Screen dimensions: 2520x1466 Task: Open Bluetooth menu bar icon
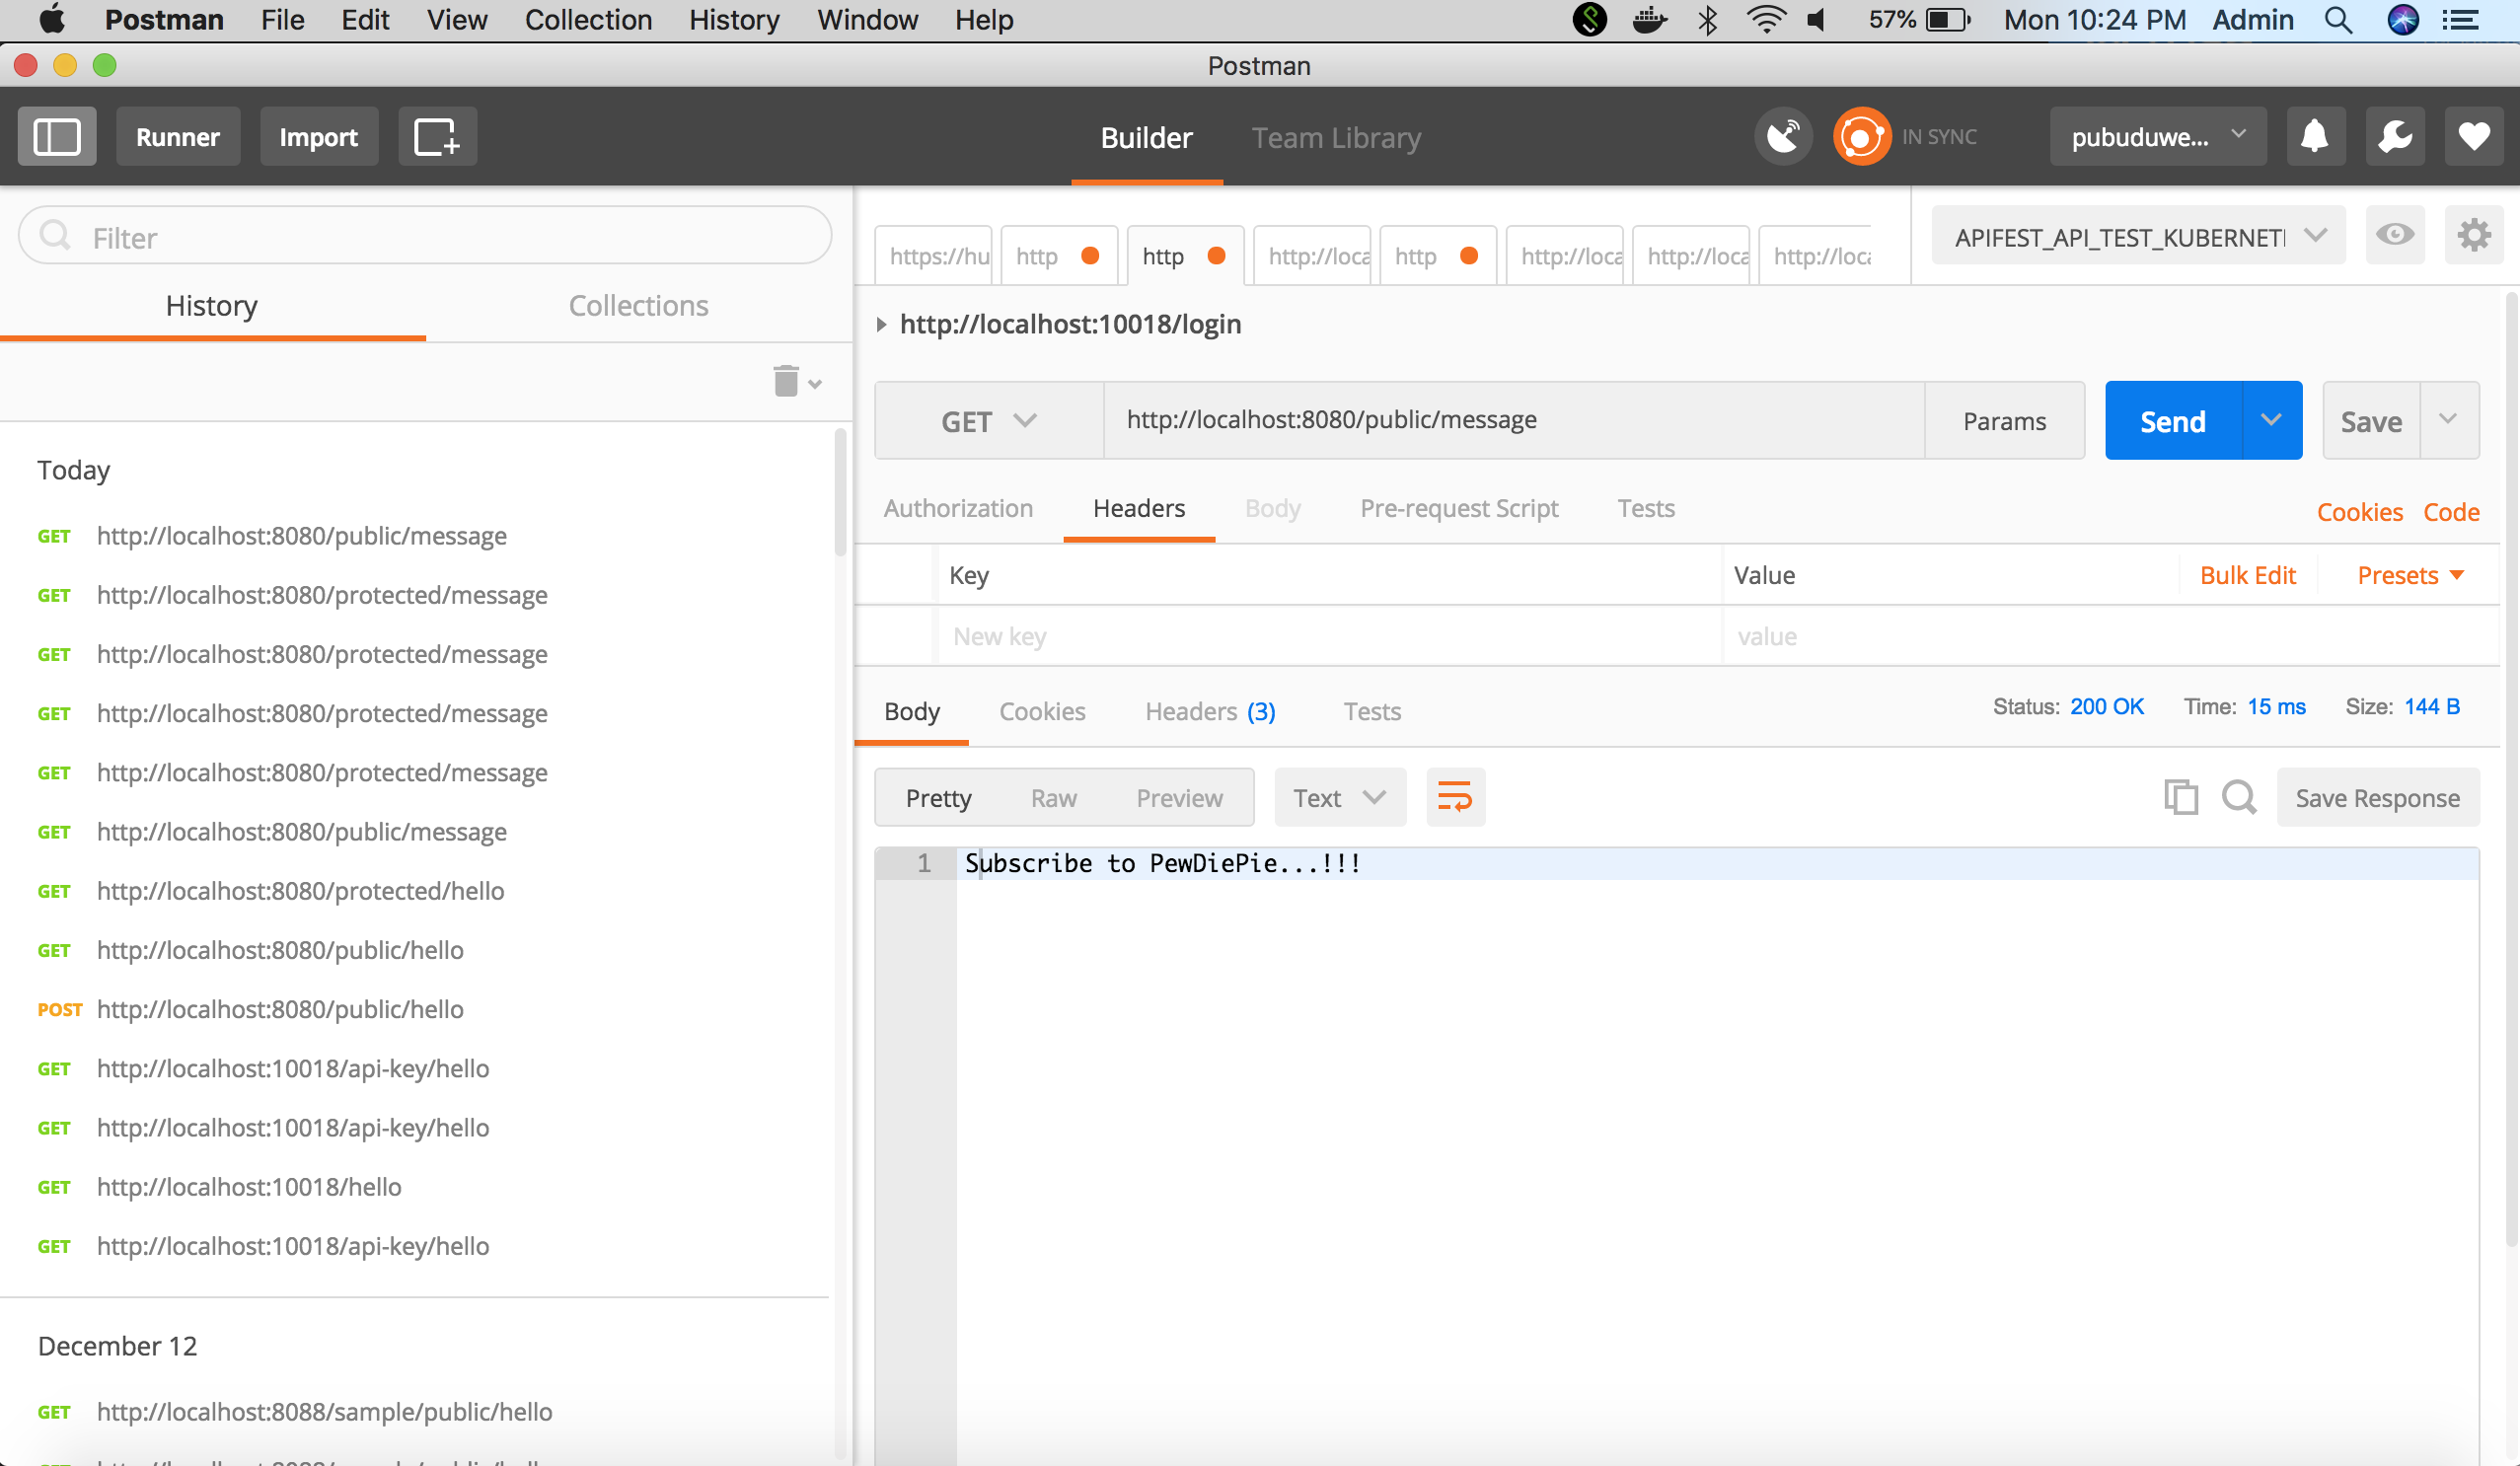click(1708, 20)
